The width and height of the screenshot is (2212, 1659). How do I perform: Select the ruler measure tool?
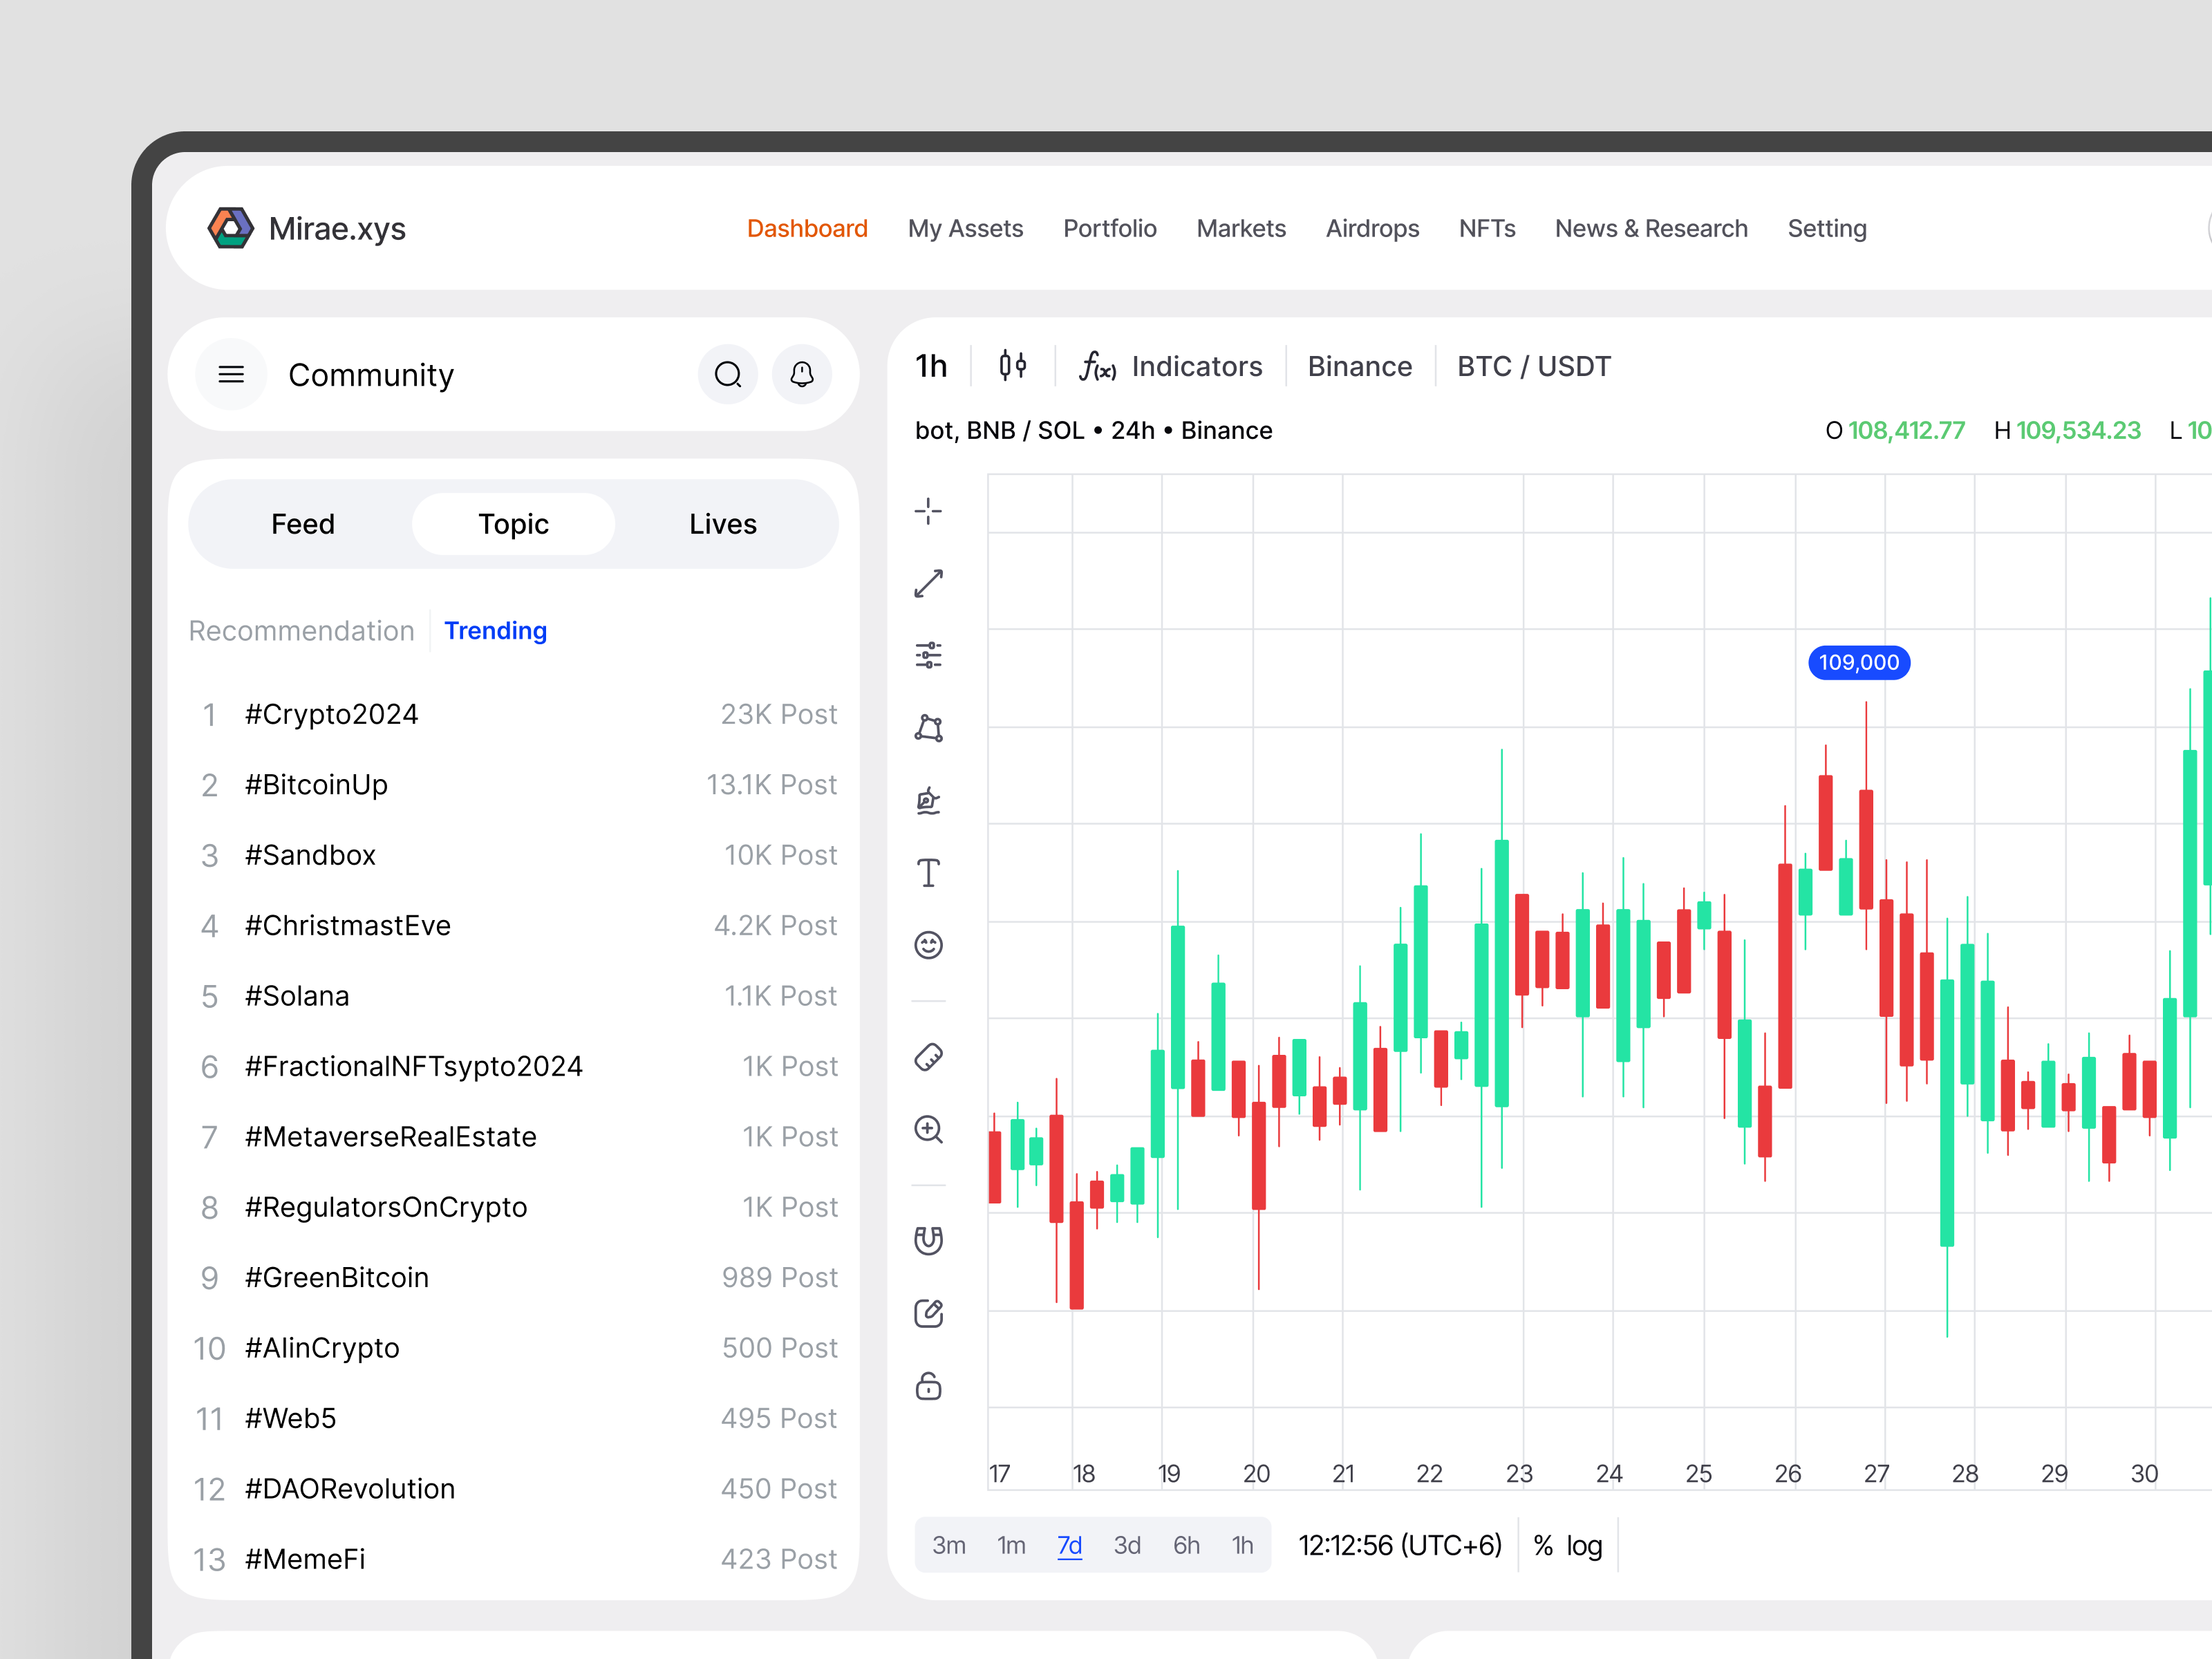pos(928,1057)
